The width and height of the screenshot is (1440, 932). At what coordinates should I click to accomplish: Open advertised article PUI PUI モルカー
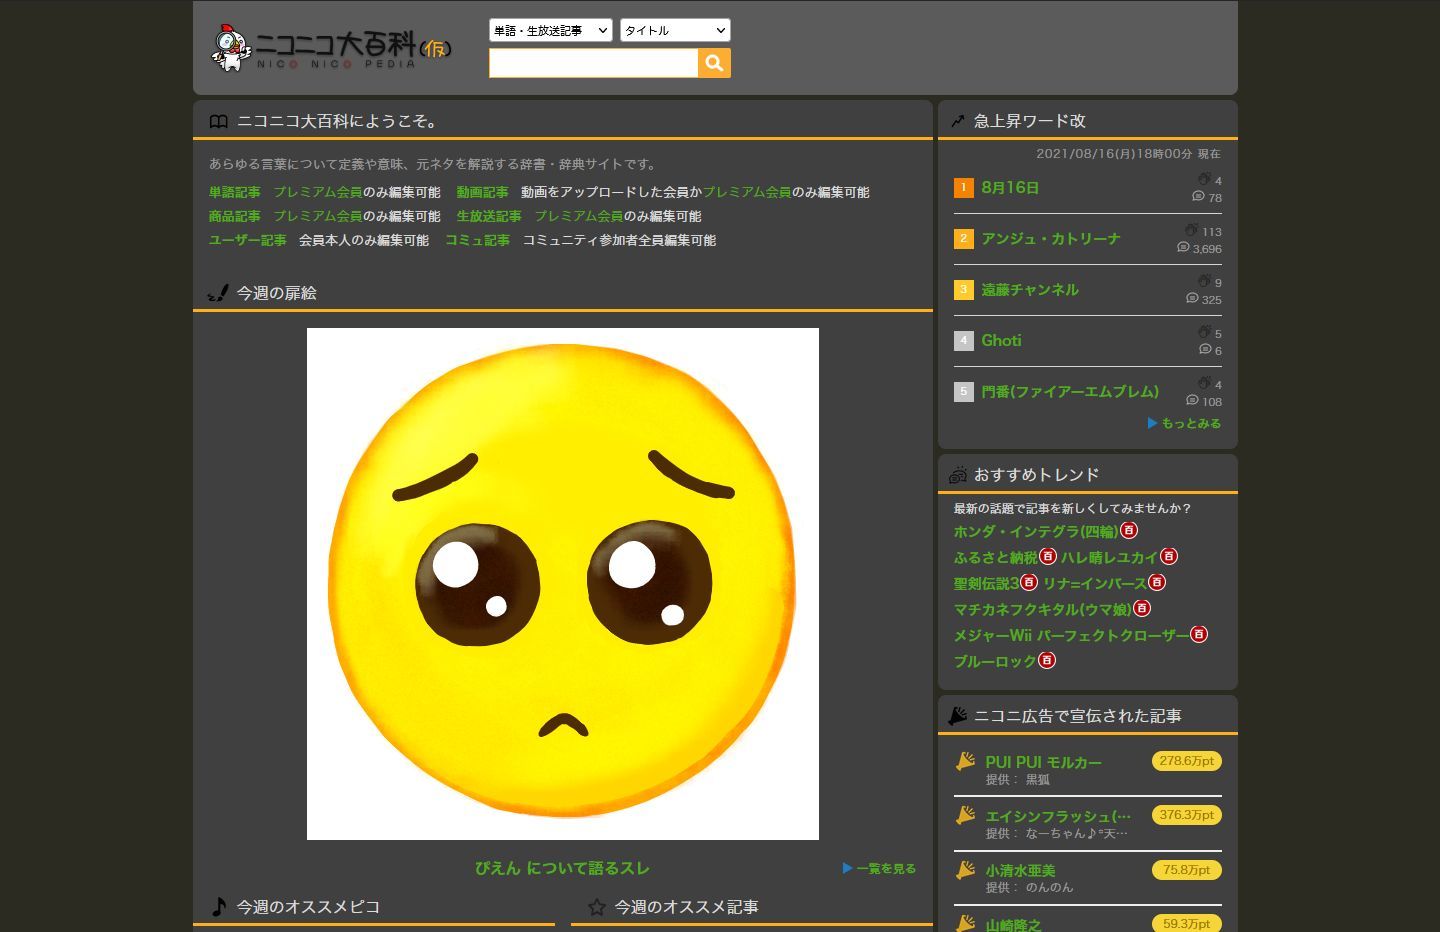coord(1043,762)
